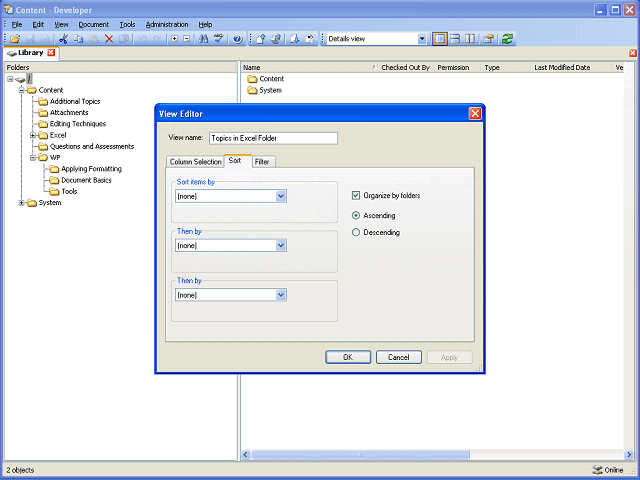Close the View Editor dialog
Viewport: 640px width, 480px height.
[x=475, y=113]
